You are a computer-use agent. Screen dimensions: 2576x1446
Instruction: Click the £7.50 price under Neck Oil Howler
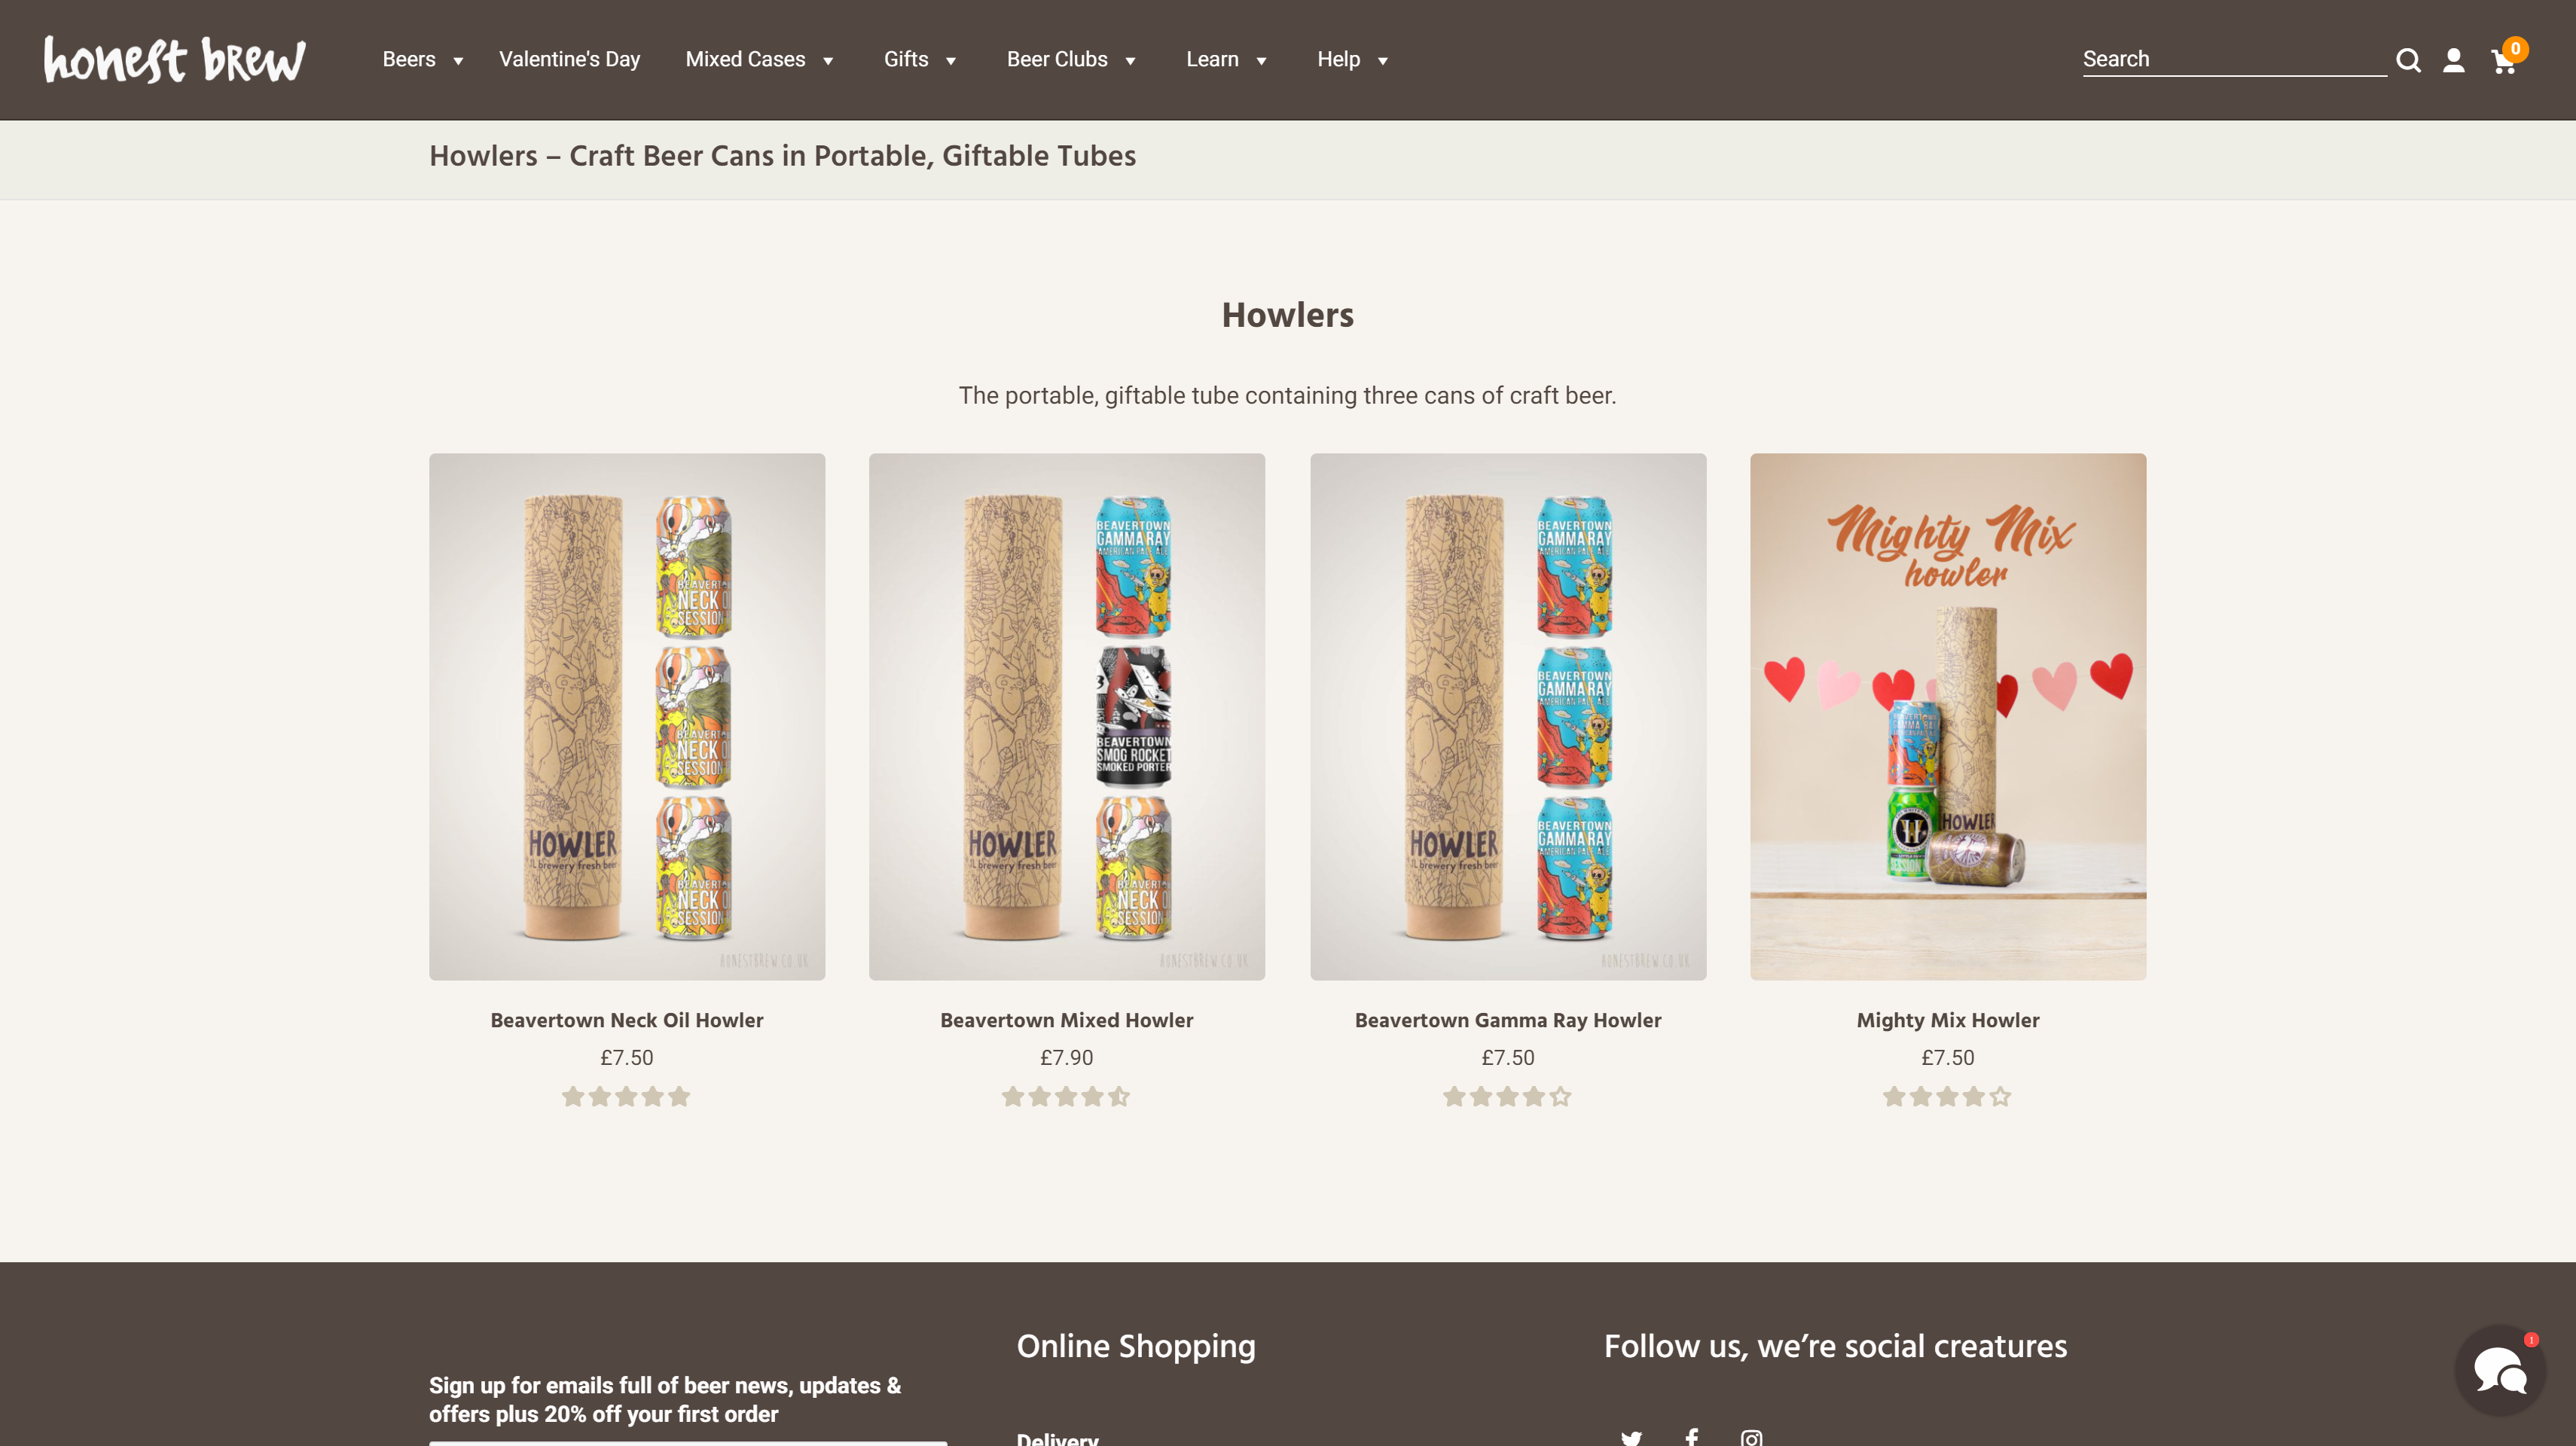coord(626,1057)
